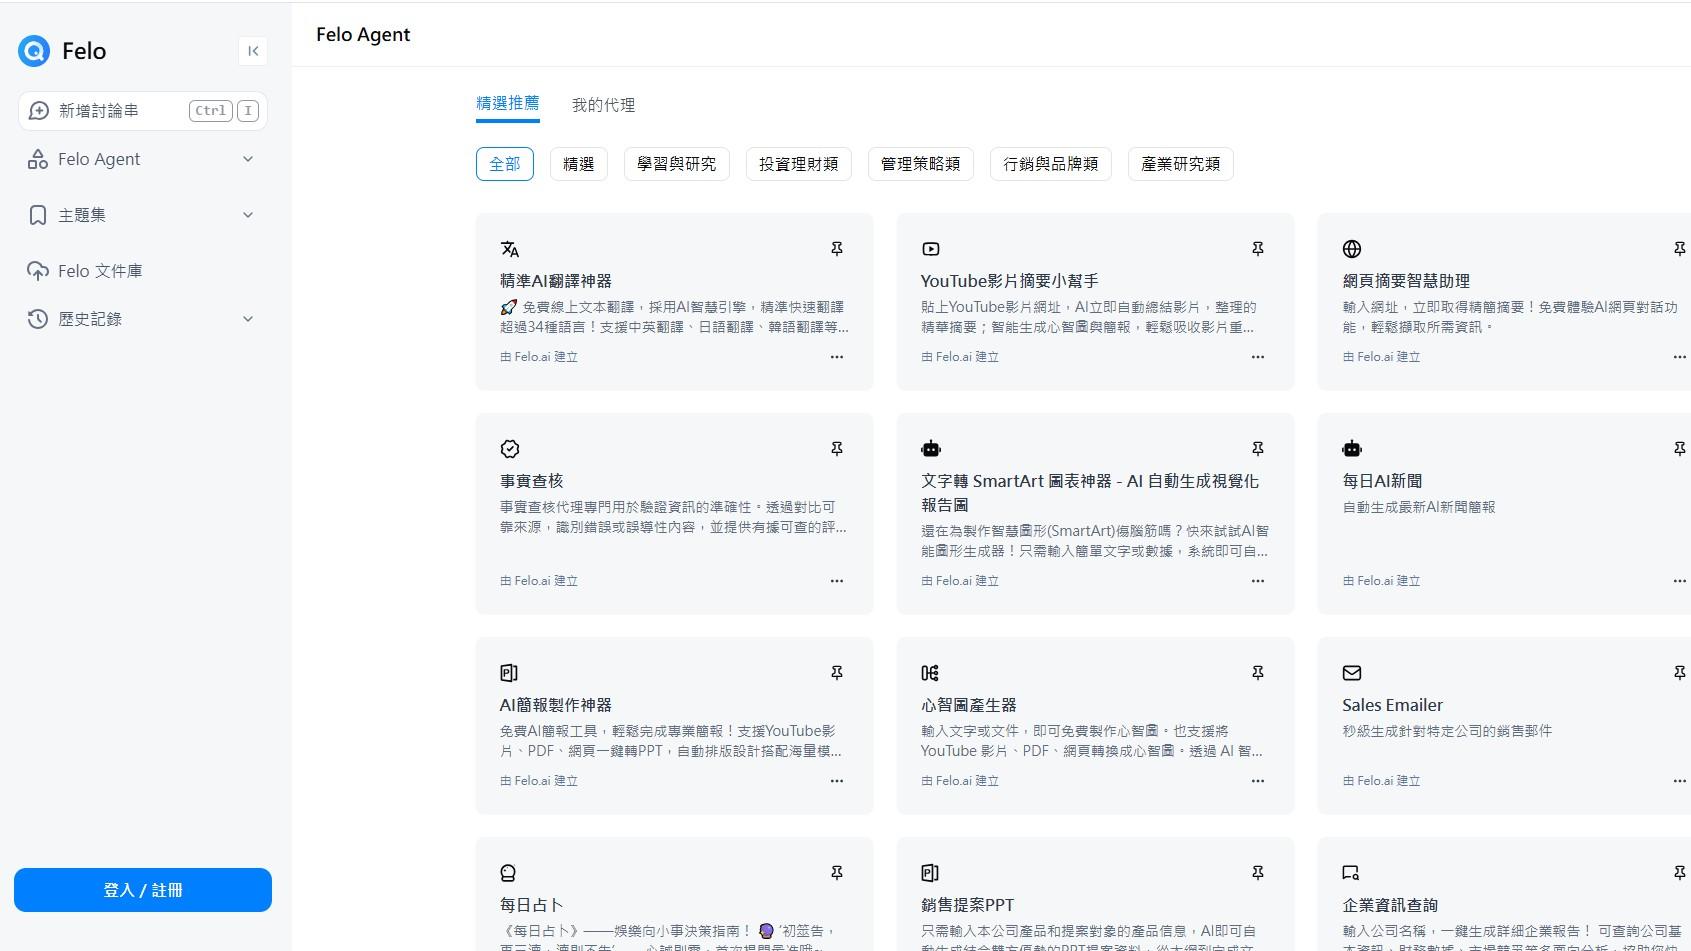Click the Felo logo icon
Image resolution: width=1691 pixels, height=951 pixels.
pos(34,51)
